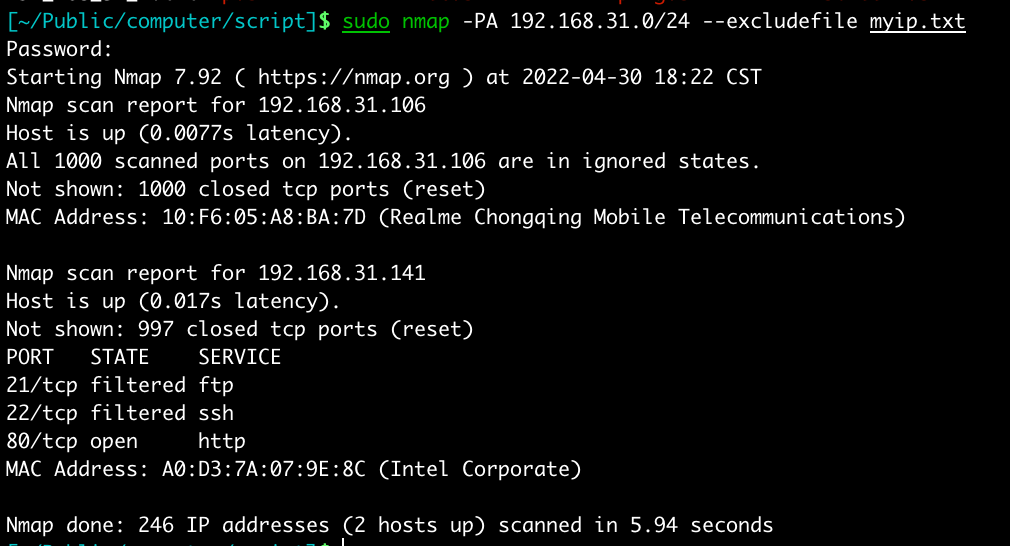Click the 22/tcp filtered ssh row
1010x546 pixels.
coord(120,413)
